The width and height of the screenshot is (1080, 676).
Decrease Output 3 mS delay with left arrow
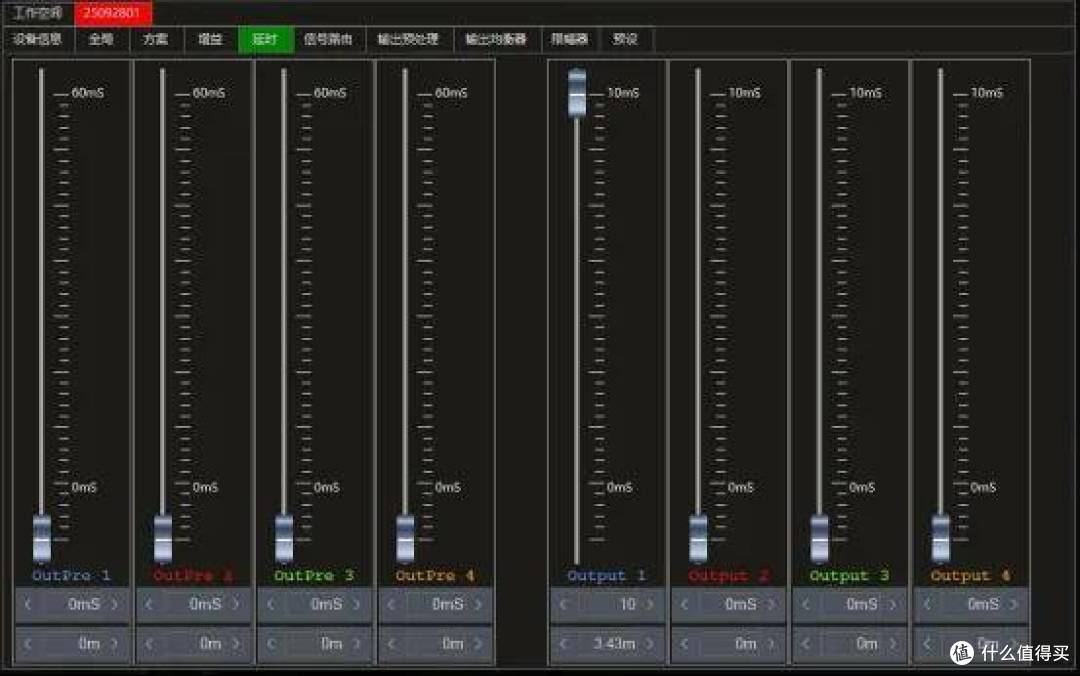805,604
